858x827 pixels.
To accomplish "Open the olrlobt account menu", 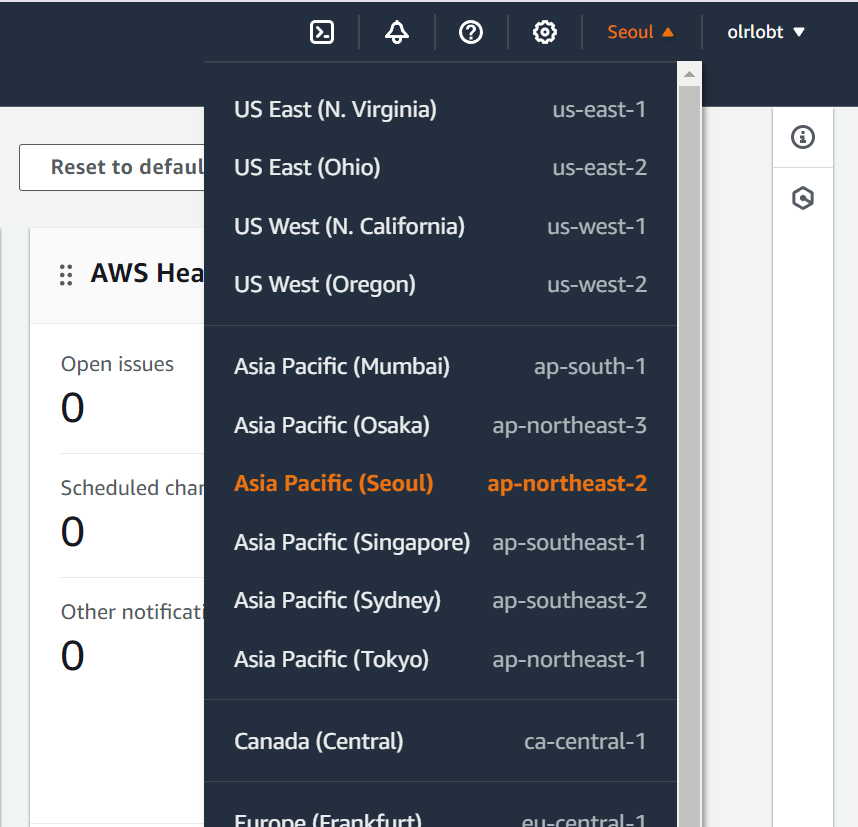I will point(766,32).
